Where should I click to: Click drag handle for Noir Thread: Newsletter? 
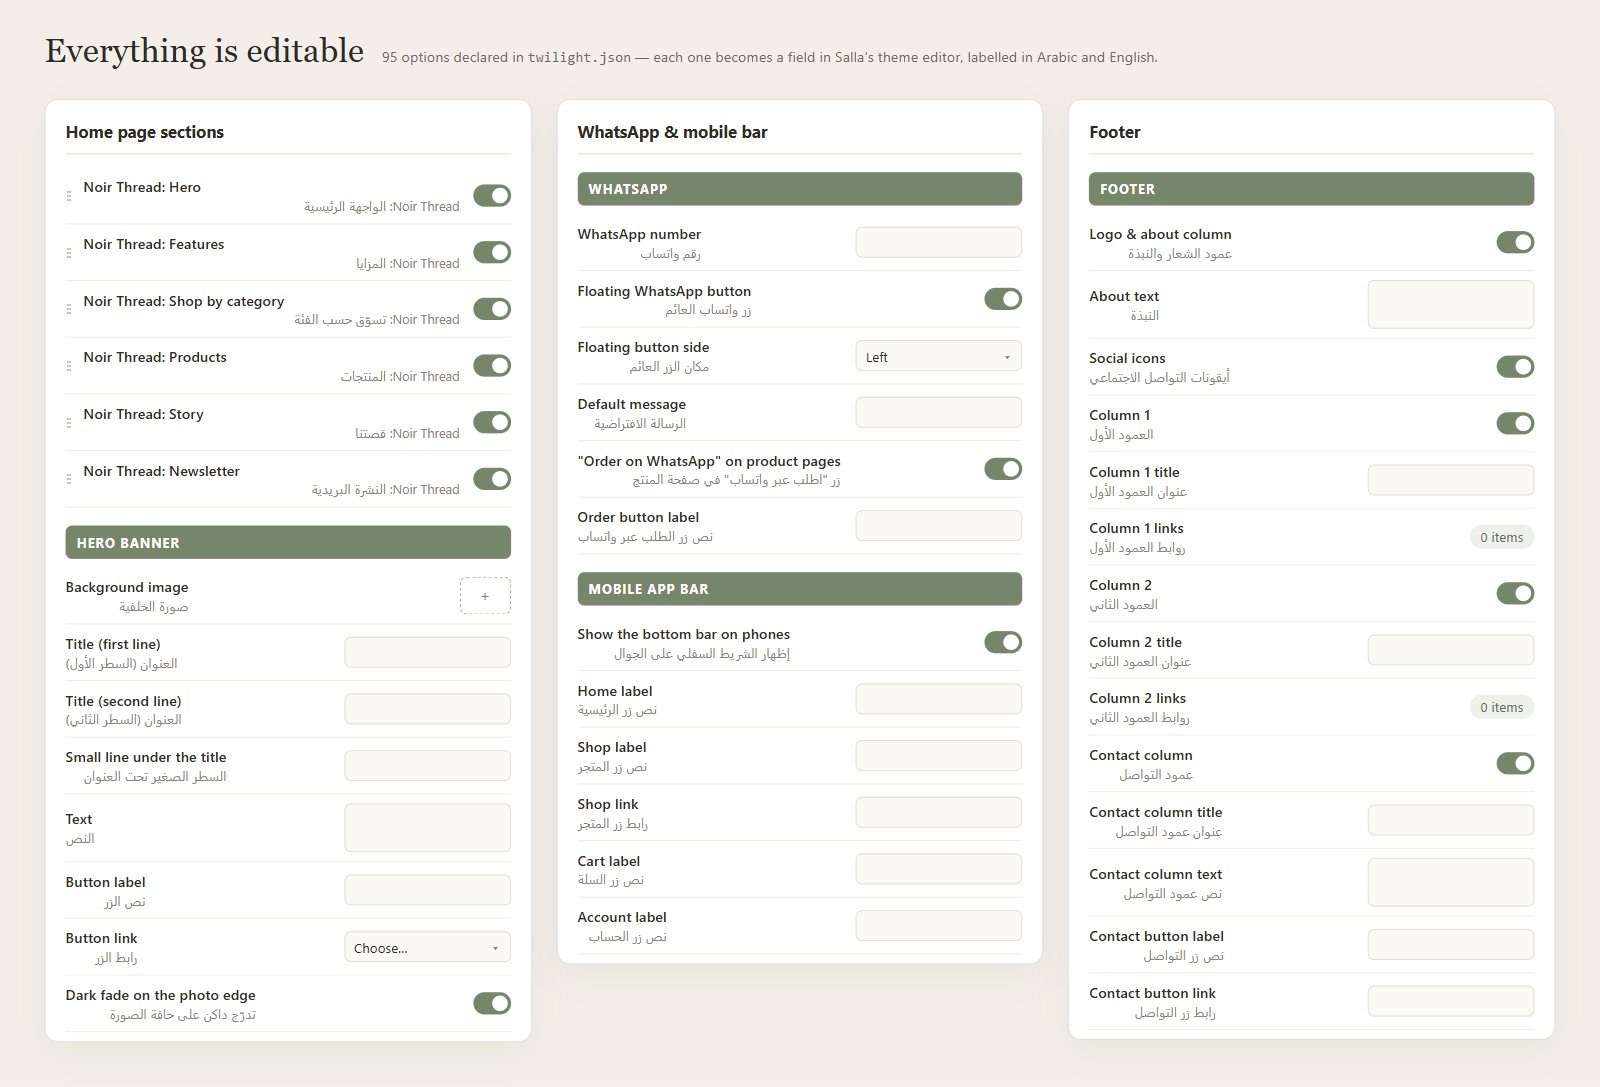point(69,480)
